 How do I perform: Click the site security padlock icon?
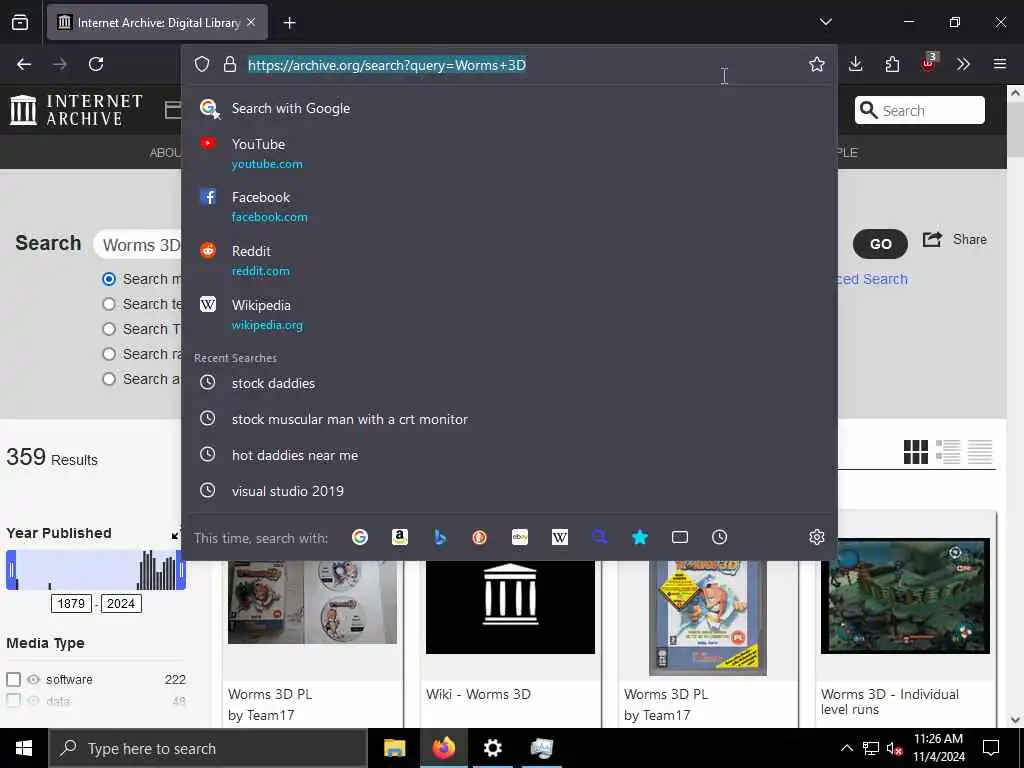tap(229, 64)
